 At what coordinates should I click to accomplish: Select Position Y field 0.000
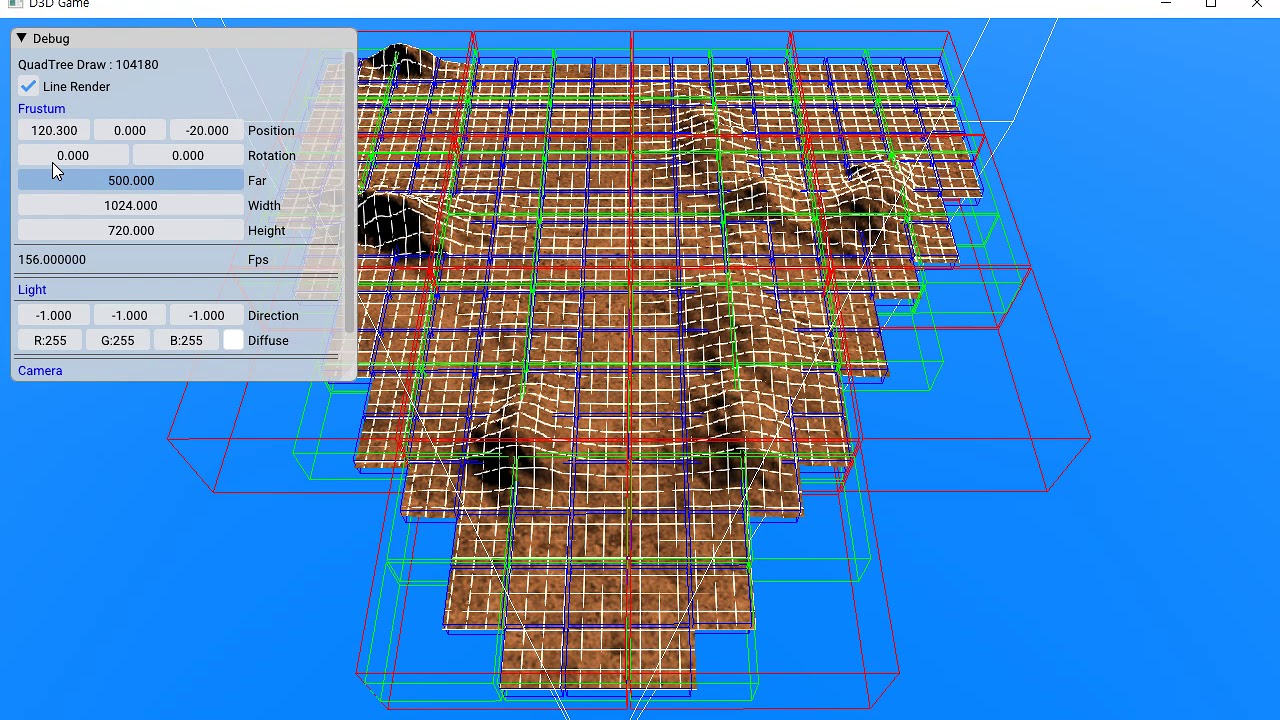point(130,131)
